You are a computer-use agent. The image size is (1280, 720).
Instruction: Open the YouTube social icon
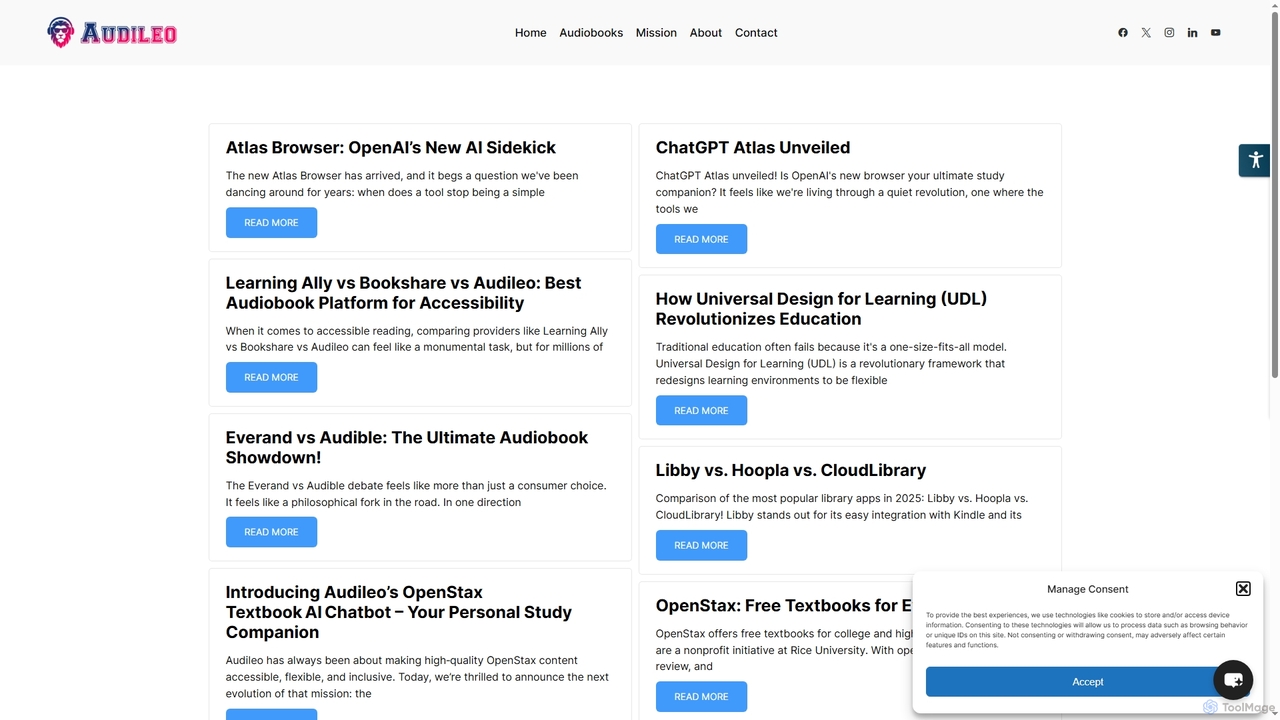1216,33
